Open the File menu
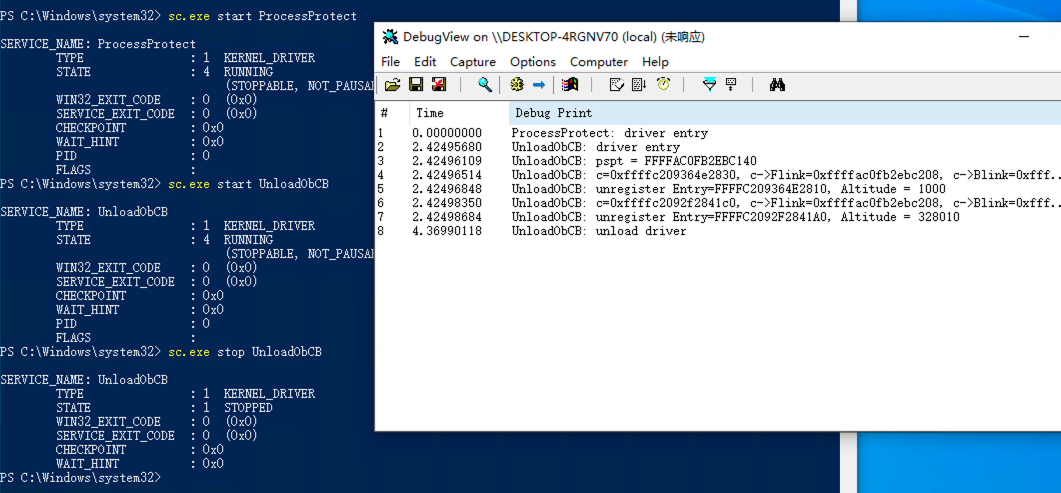 click(390, 61)
